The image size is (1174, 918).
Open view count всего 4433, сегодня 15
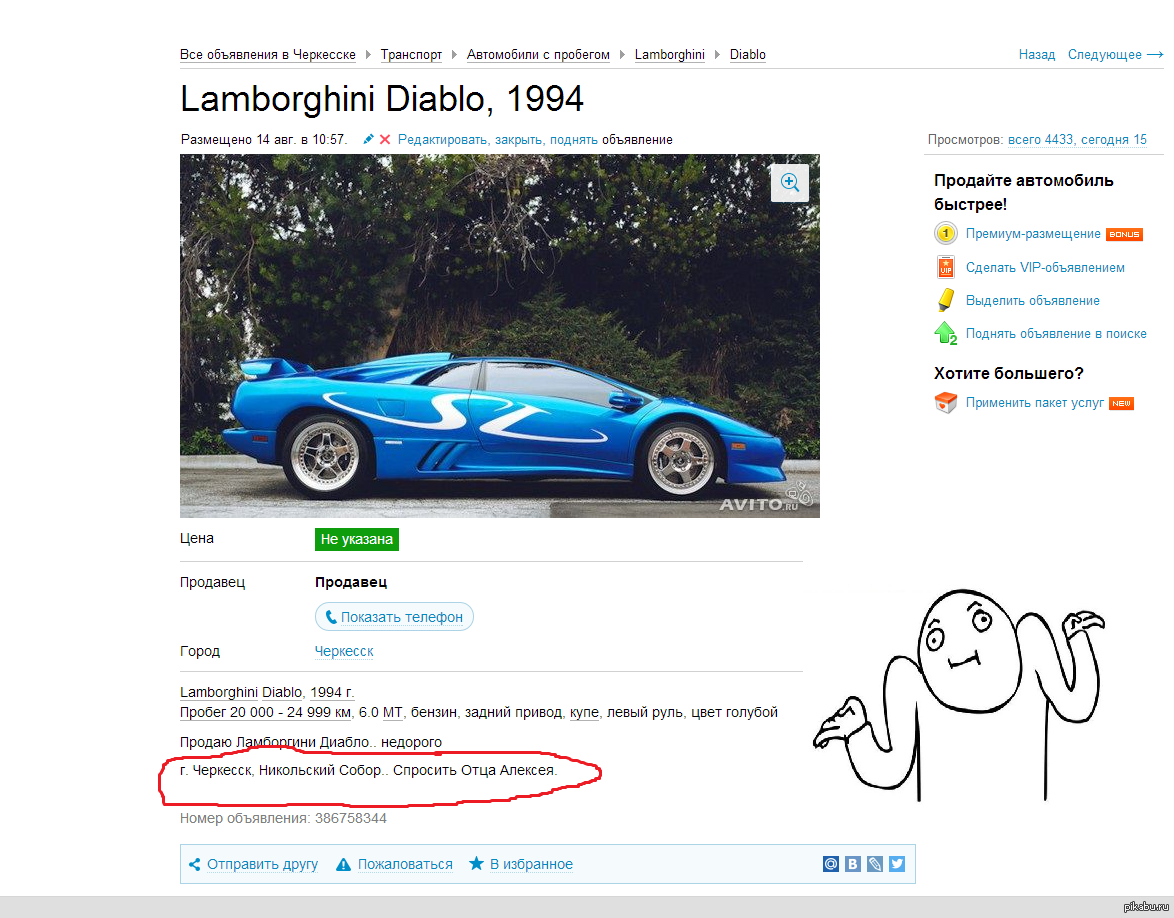(x=1077, y=139)
